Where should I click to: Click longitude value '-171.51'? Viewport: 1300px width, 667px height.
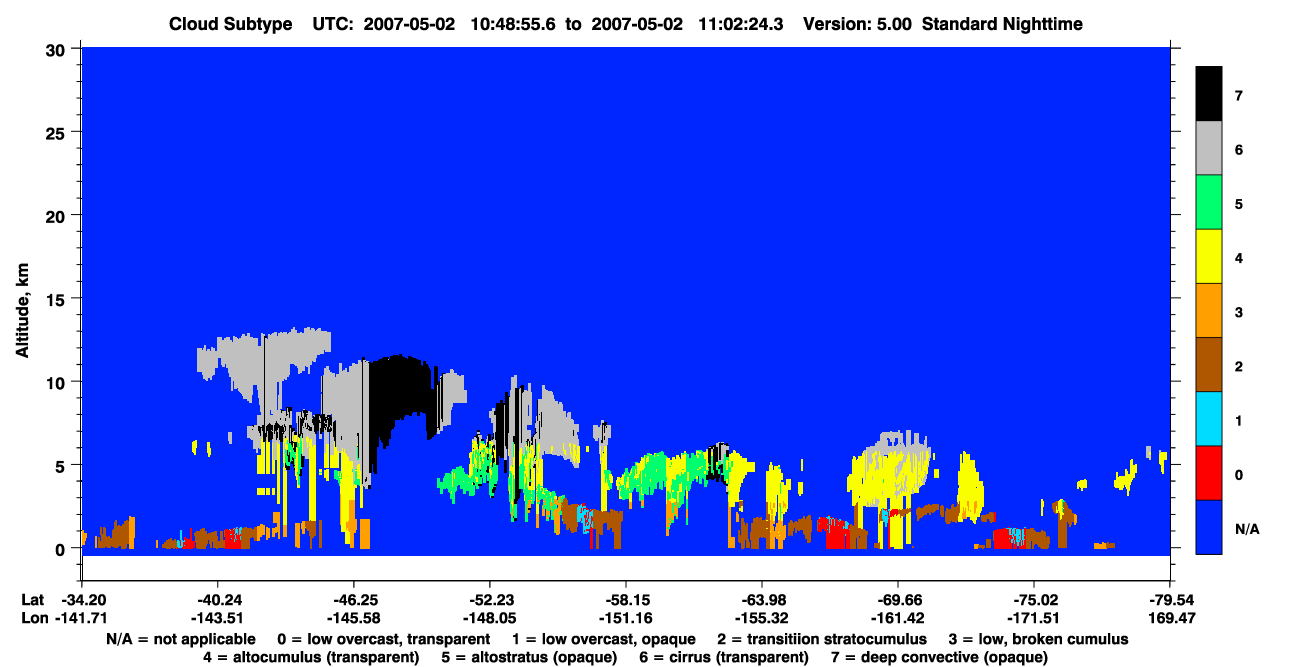[1033, 618]
